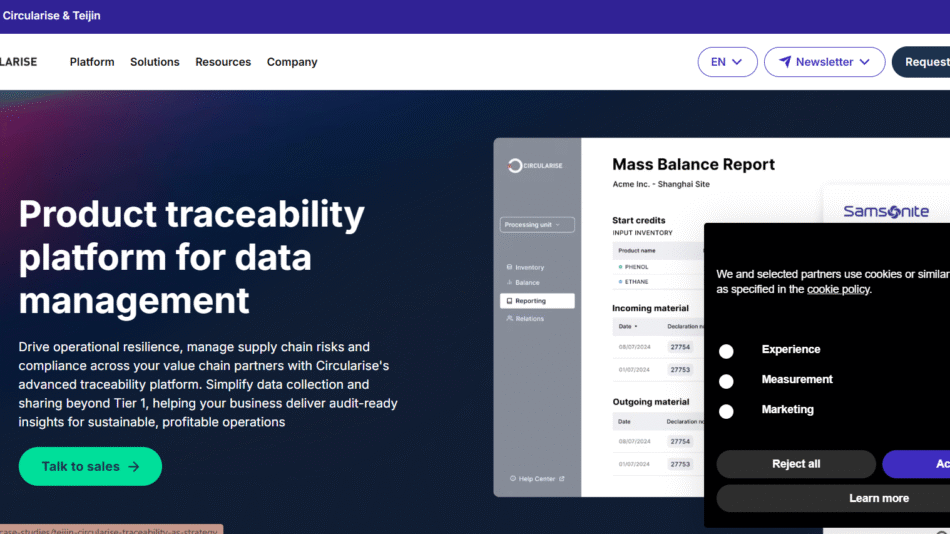This screenshot has height=534, width=950.
Task: Toggle the Marketing cookie option
Action: click(726, 411)
